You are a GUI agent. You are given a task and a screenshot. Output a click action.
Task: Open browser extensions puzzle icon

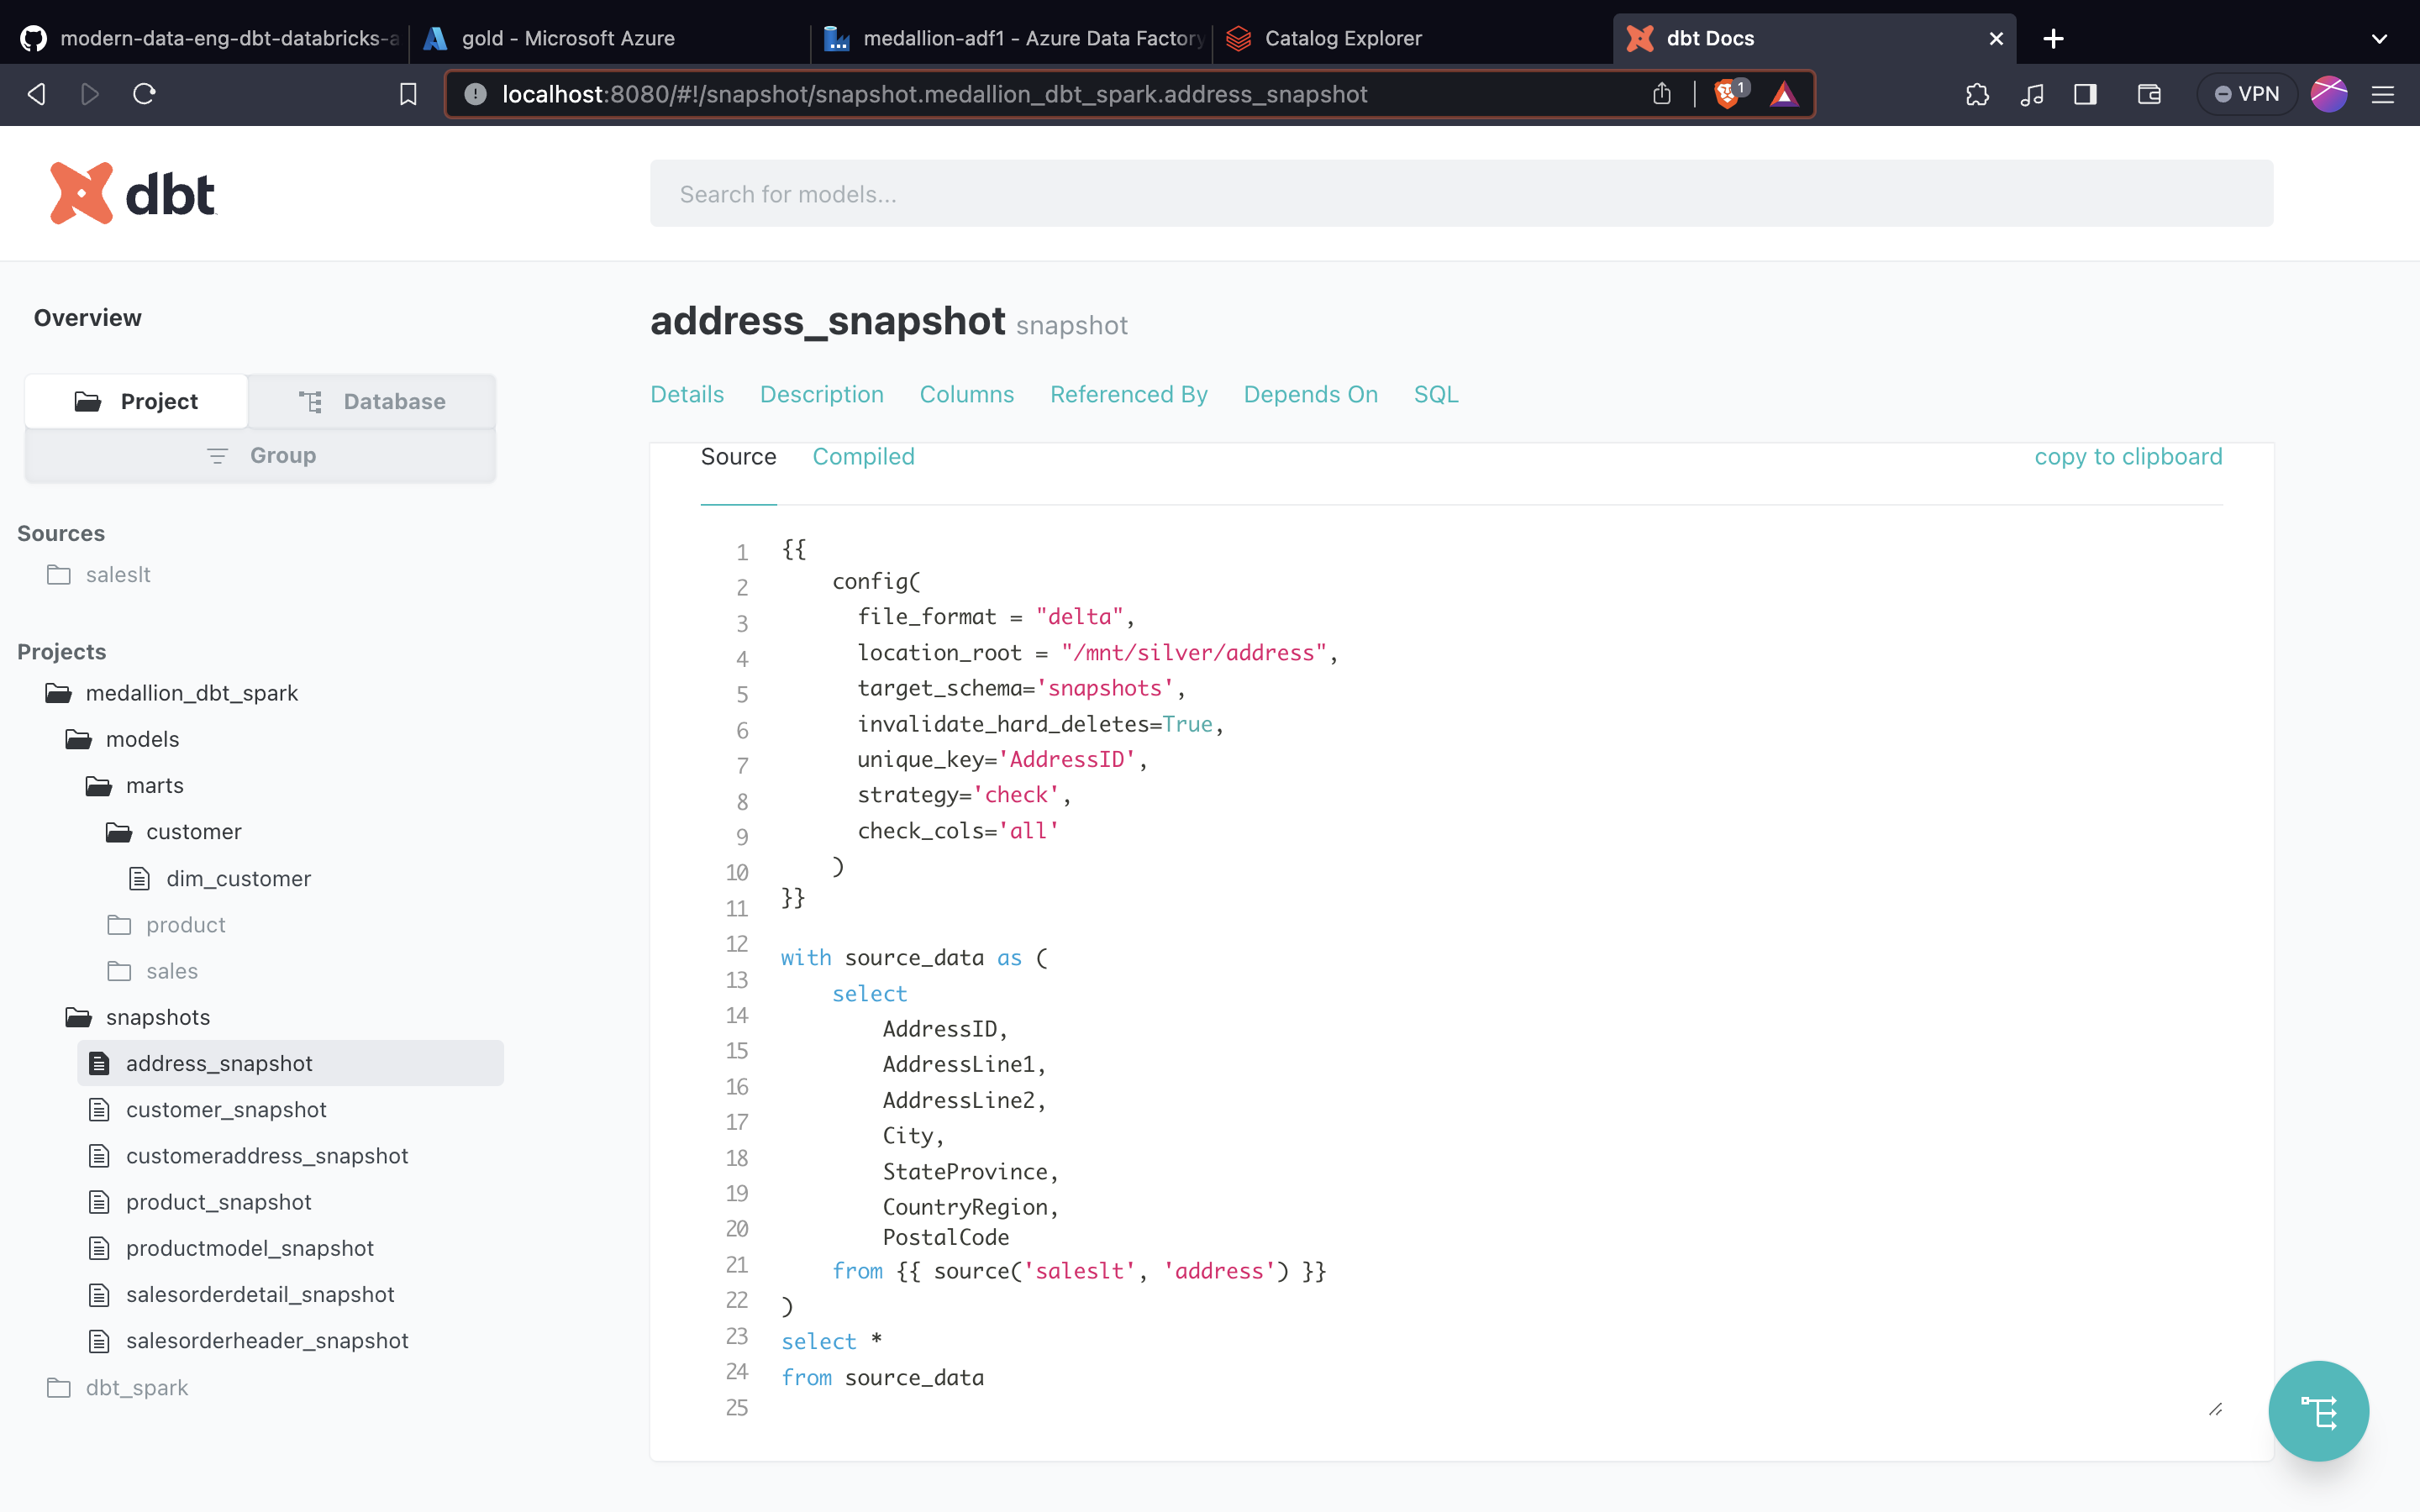pyautogui.click(x=1977, y=94)
